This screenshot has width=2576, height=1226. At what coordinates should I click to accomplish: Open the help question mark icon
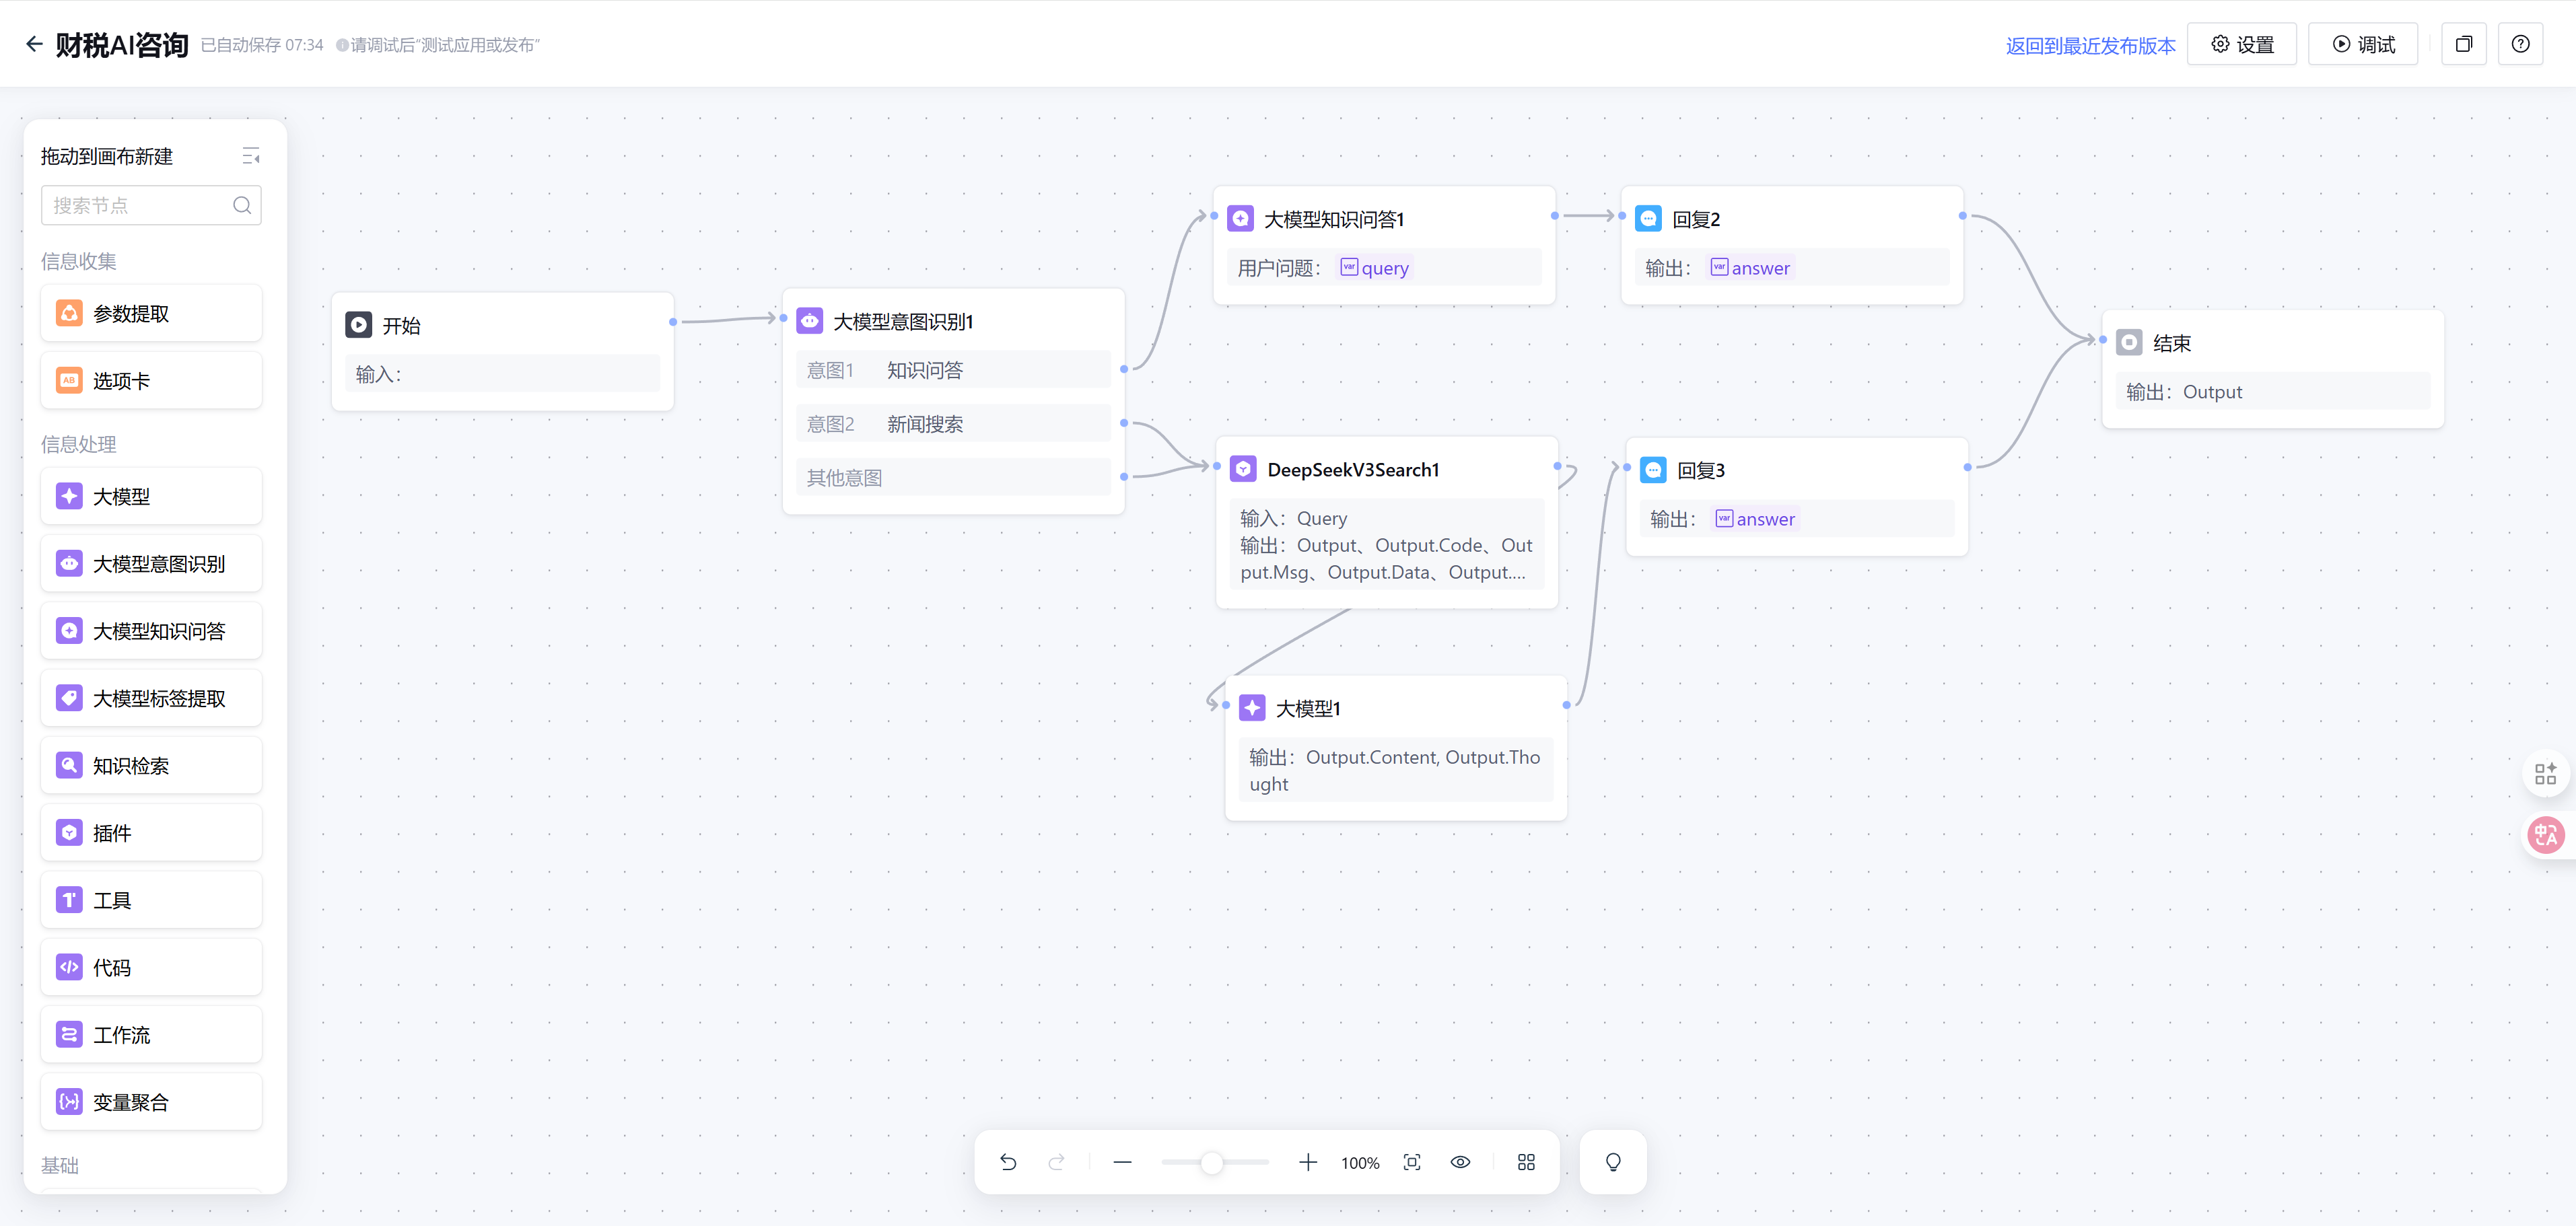click(x=2520, y=44)
